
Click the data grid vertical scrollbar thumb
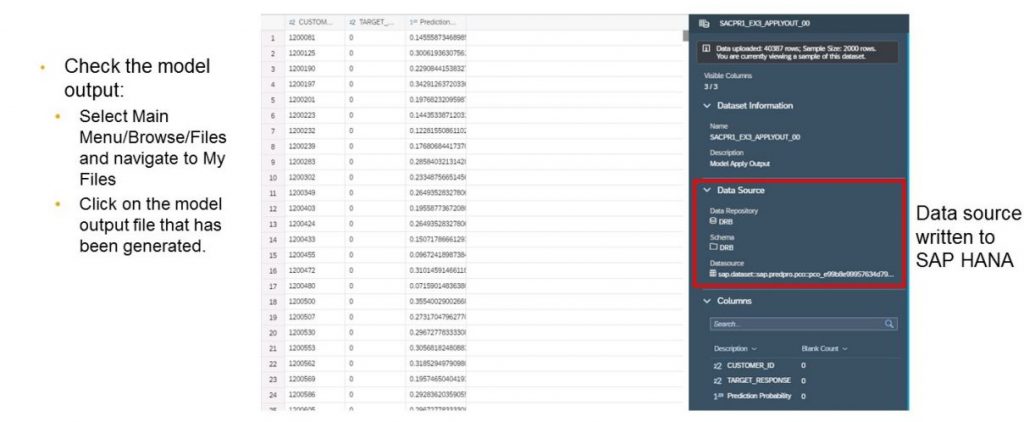tap(685, 36)
